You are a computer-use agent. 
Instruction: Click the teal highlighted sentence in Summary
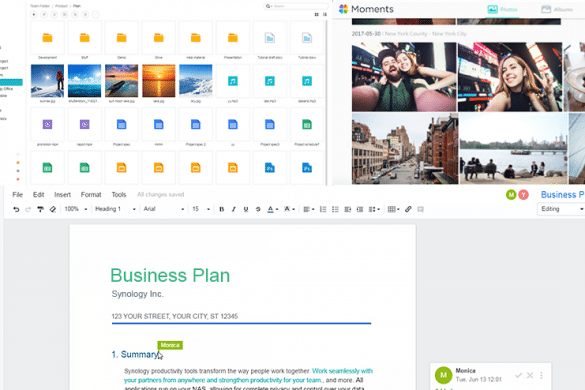[x=248, y=375]
